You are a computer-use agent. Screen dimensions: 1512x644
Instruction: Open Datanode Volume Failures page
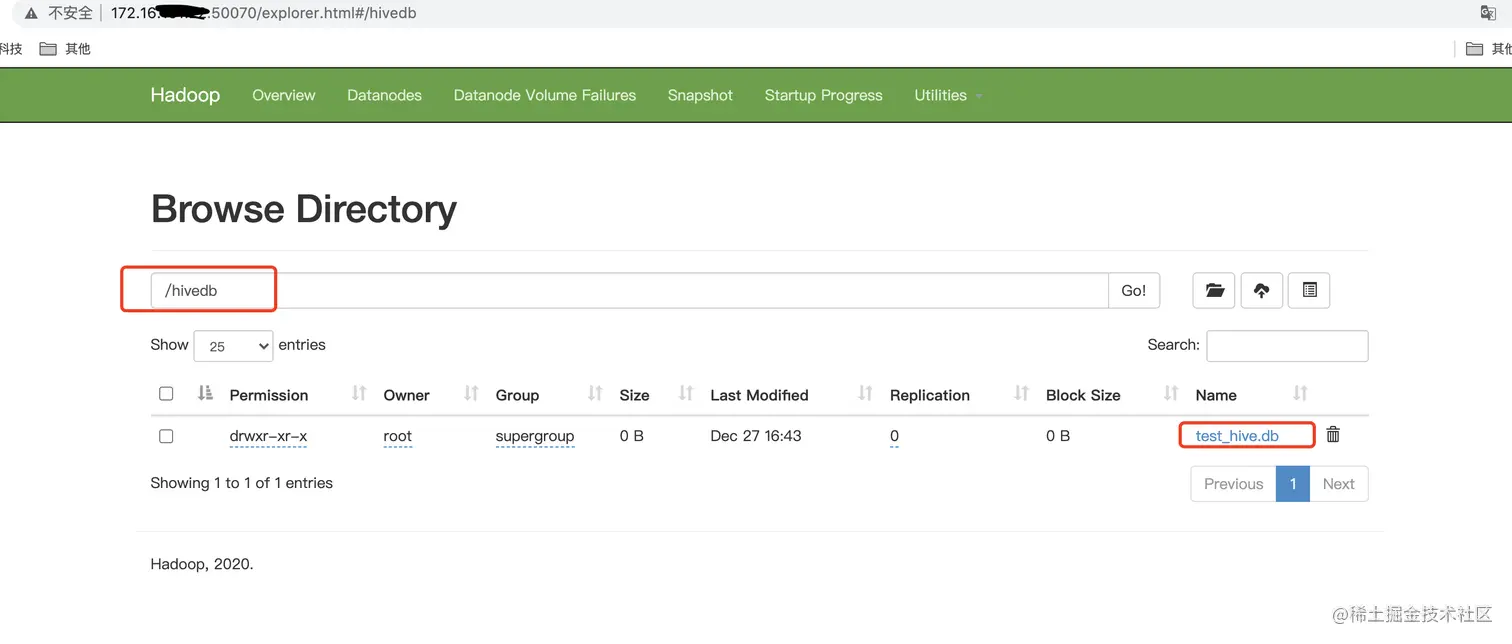tap(545, 95)
